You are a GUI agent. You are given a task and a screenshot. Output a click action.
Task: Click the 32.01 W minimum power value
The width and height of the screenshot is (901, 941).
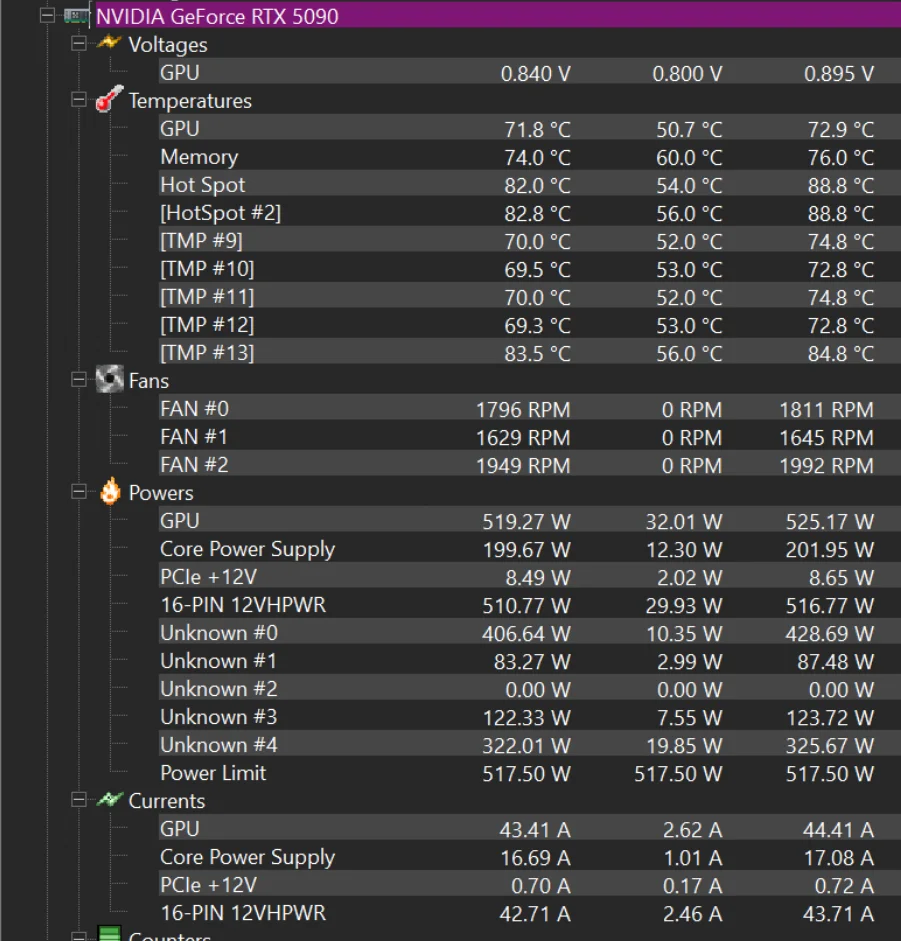(684, 522)
